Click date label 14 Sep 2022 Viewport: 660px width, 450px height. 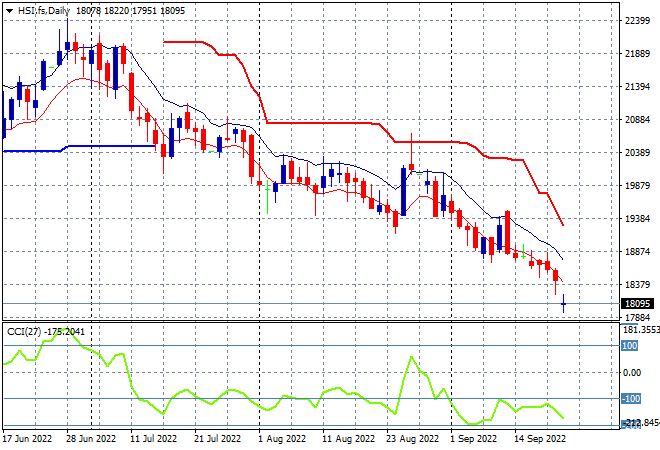540,439
